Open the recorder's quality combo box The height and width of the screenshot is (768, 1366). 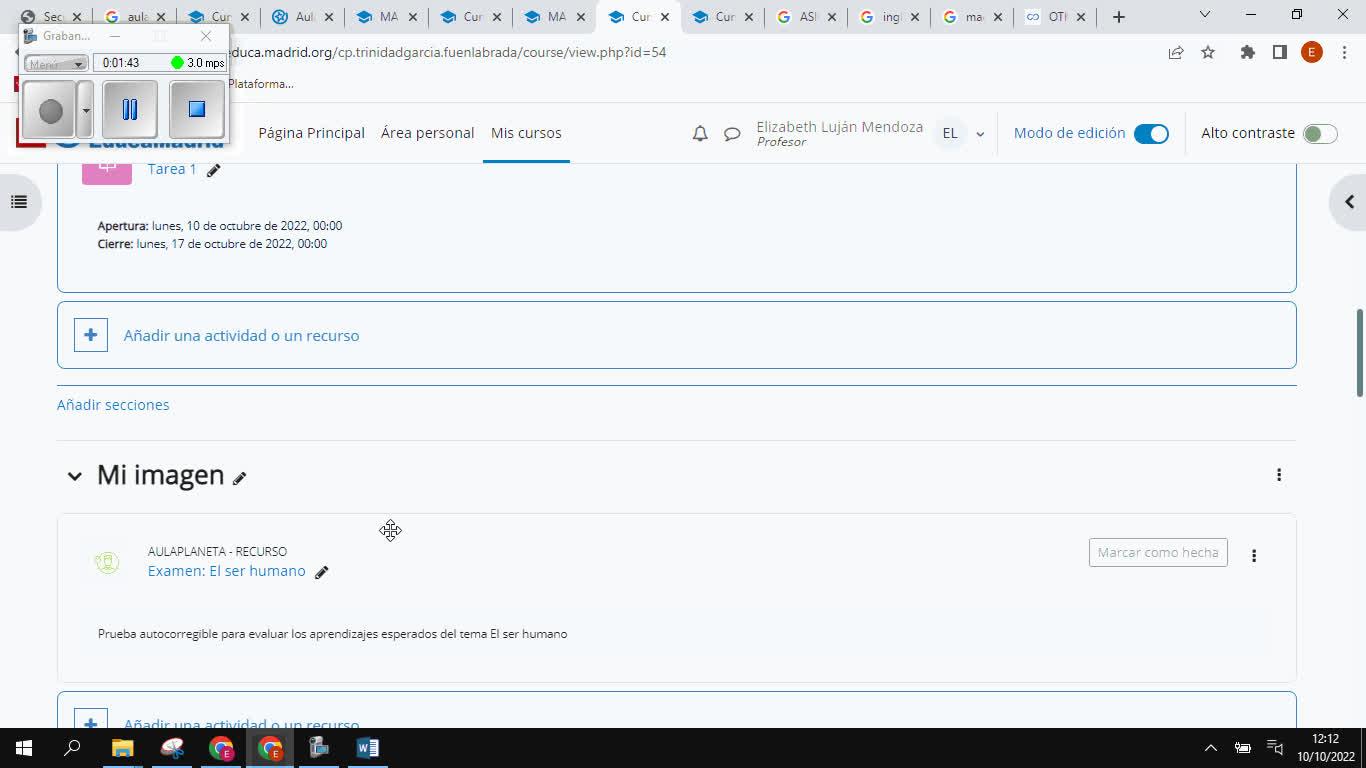56,63
